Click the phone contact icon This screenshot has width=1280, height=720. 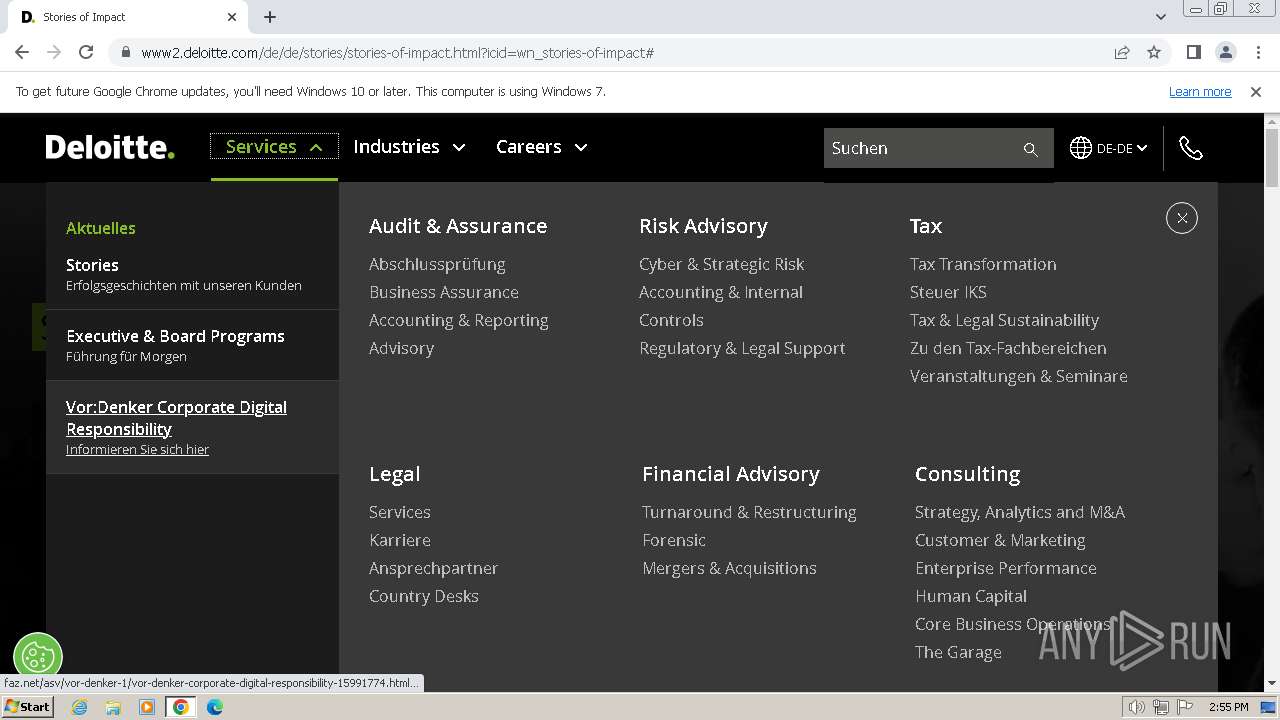[1190, 148]
